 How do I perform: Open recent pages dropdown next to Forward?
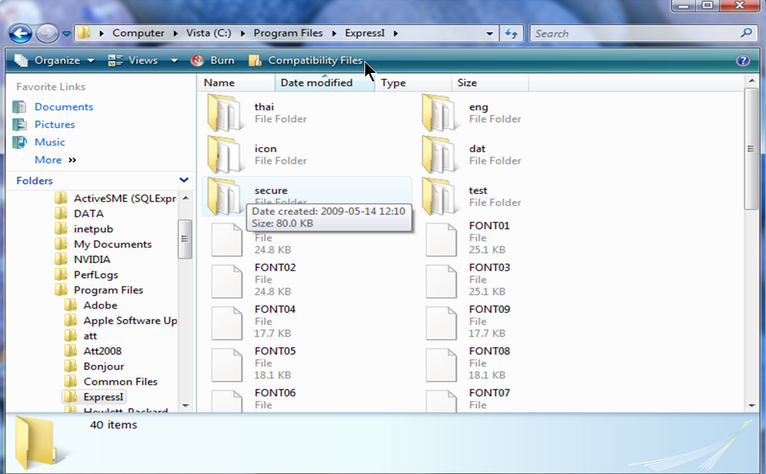(66, 34)
